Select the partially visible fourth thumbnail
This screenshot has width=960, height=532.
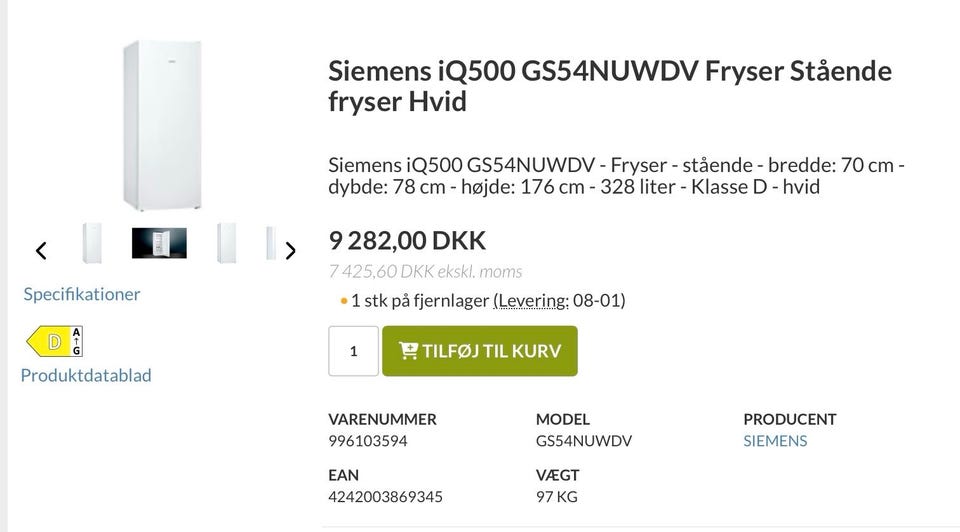point(270,243)
